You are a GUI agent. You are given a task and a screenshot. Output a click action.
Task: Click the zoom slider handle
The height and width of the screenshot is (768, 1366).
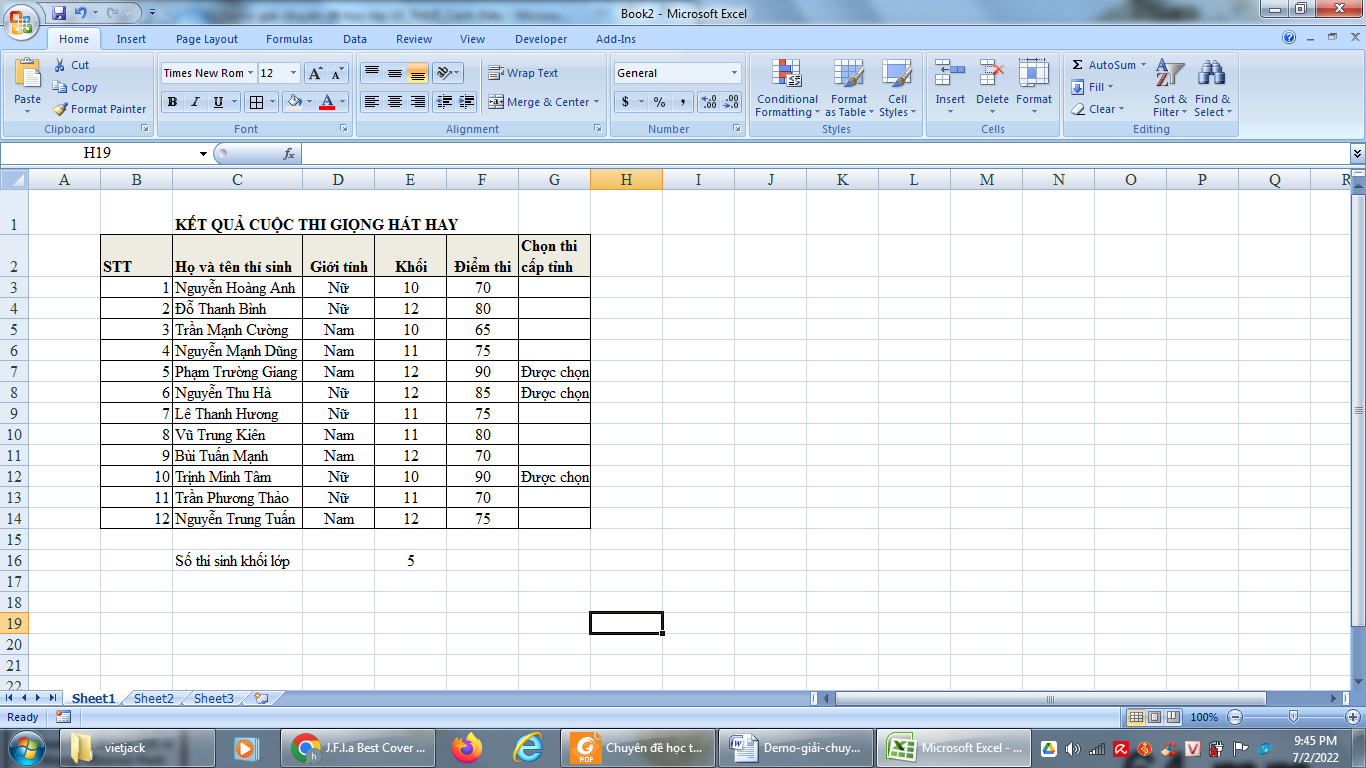pyautogui.click(x=1293, y=717)
